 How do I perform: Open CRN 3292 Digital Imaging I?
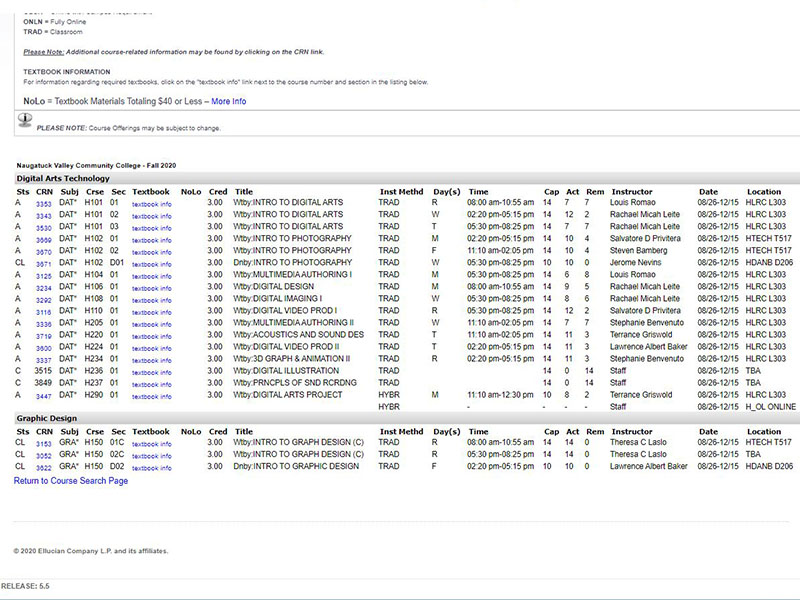[44, 300]
